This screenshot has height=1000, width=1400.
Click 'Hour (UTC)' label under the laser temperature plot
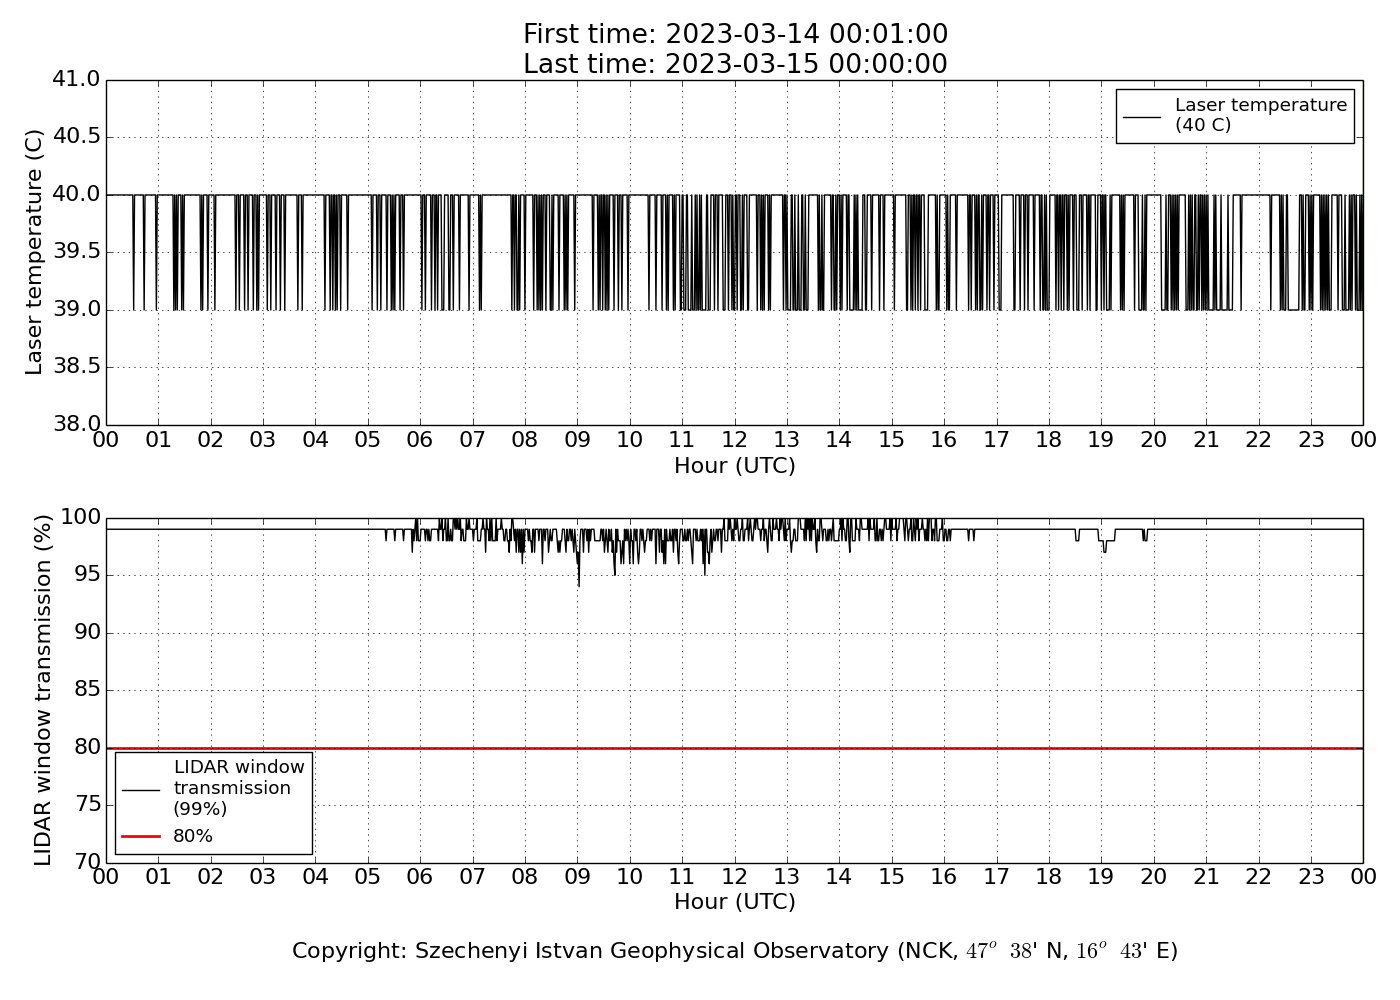click(x=735, y=466)
